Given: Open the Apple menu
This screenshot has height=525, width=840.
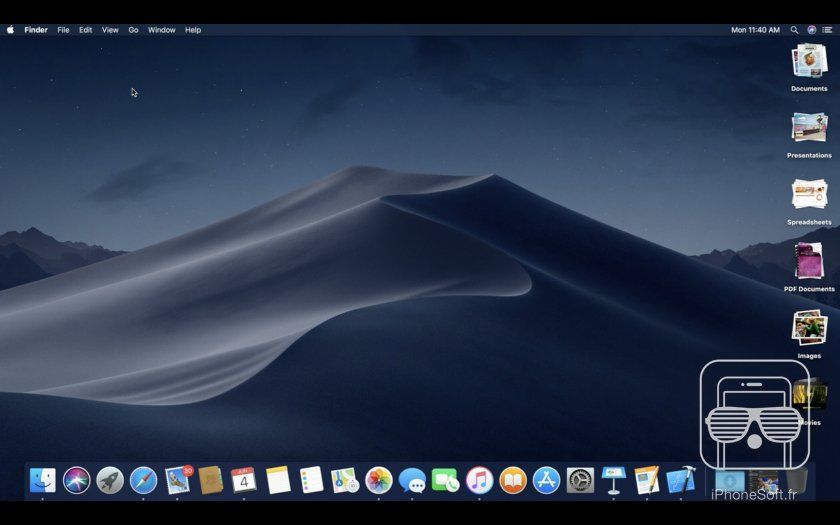Looking at the screenshot, I should tap(11, 30).
